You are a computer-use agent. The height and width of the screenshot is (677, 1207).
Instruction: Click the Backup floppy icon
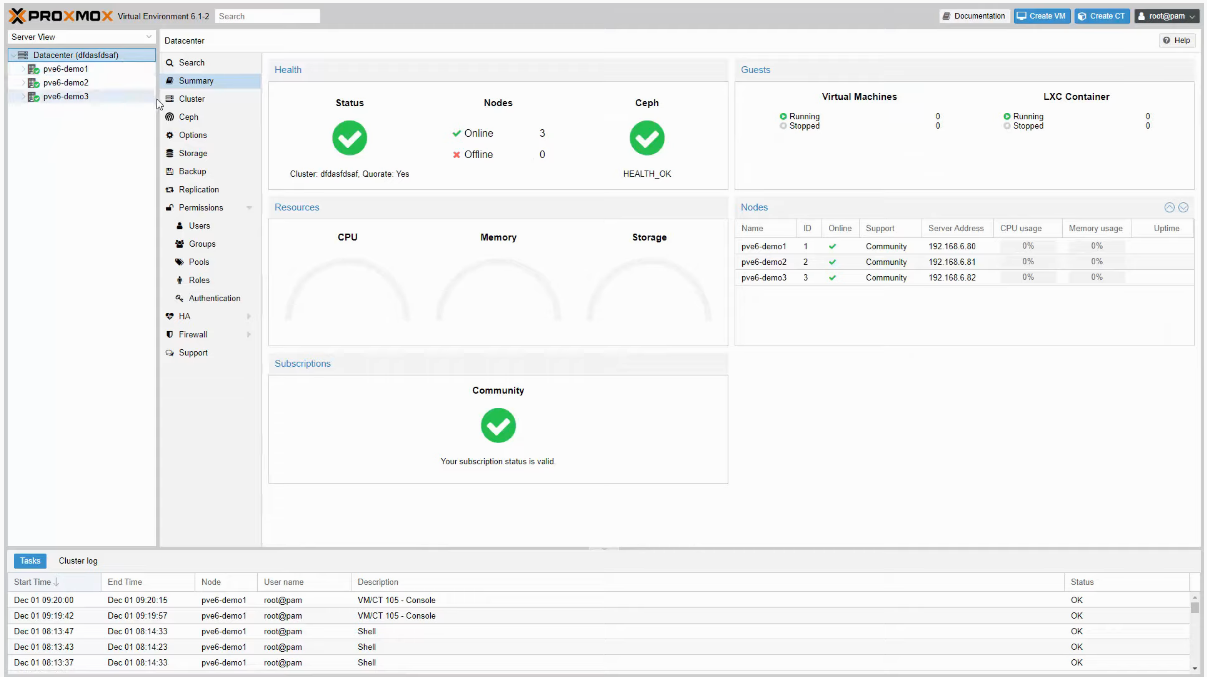pos(170,171)
